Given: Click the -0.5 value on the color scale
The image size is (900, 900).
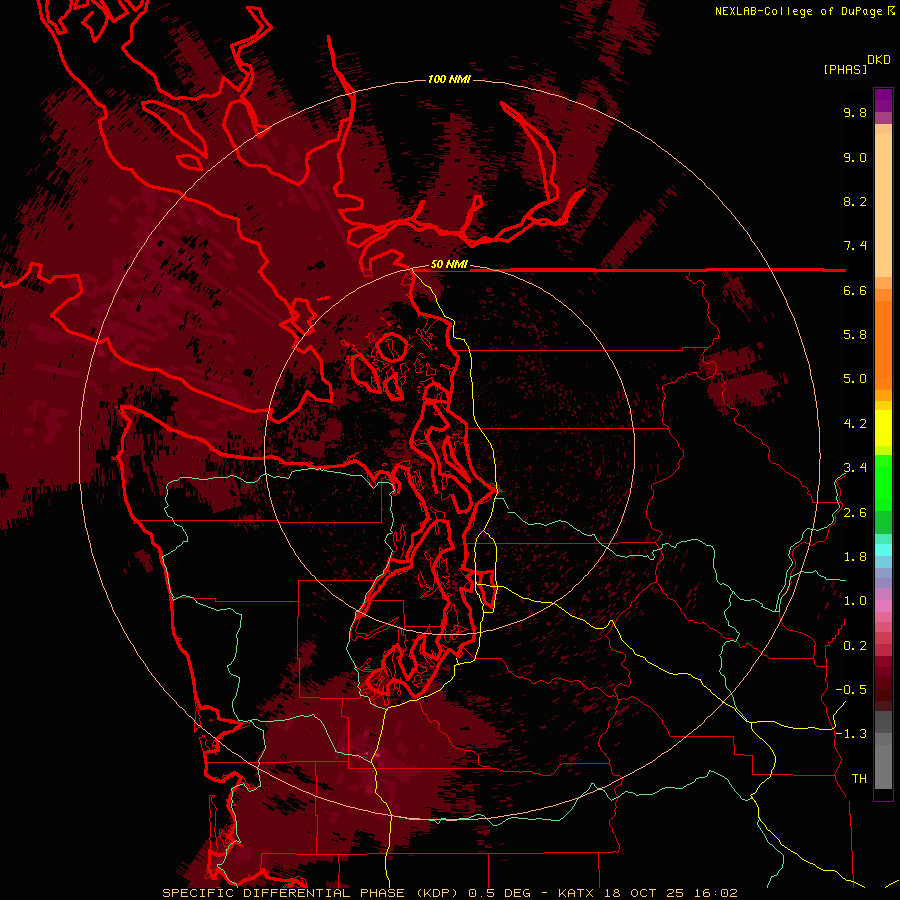Looking at the screenshot, I should pyautogui.click(x=851, y=690).
